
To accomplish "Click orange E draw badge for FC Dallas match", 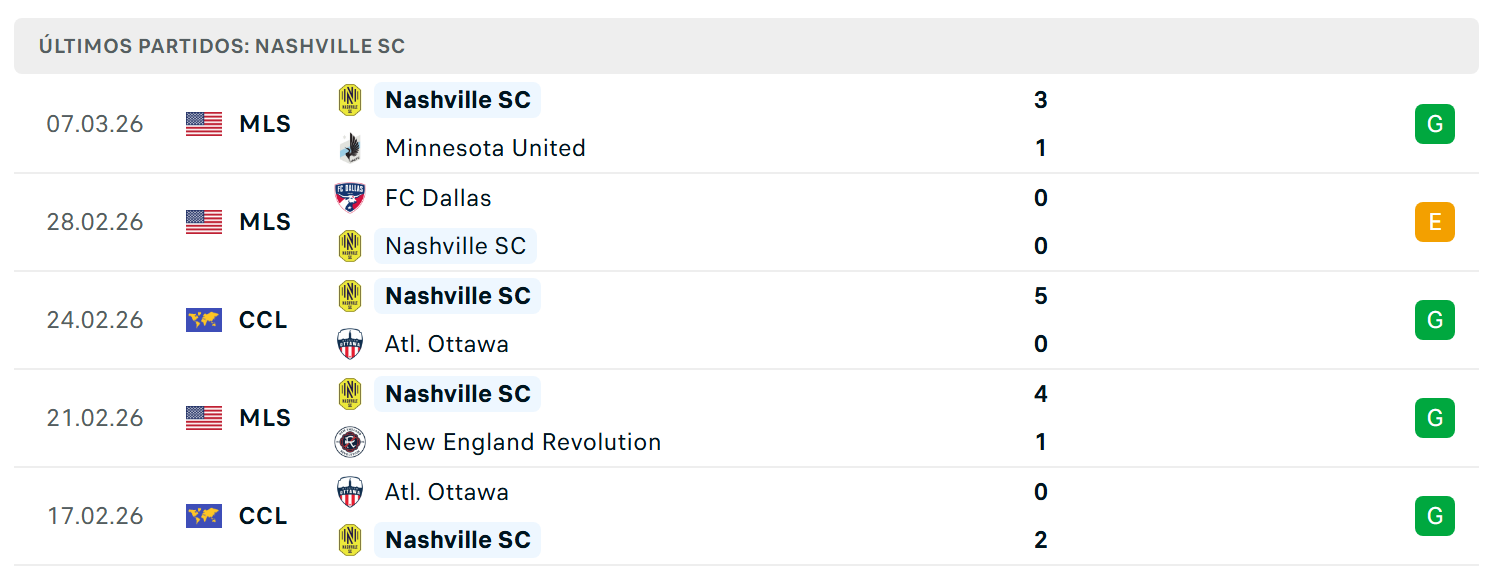I will click(1434, 222).
